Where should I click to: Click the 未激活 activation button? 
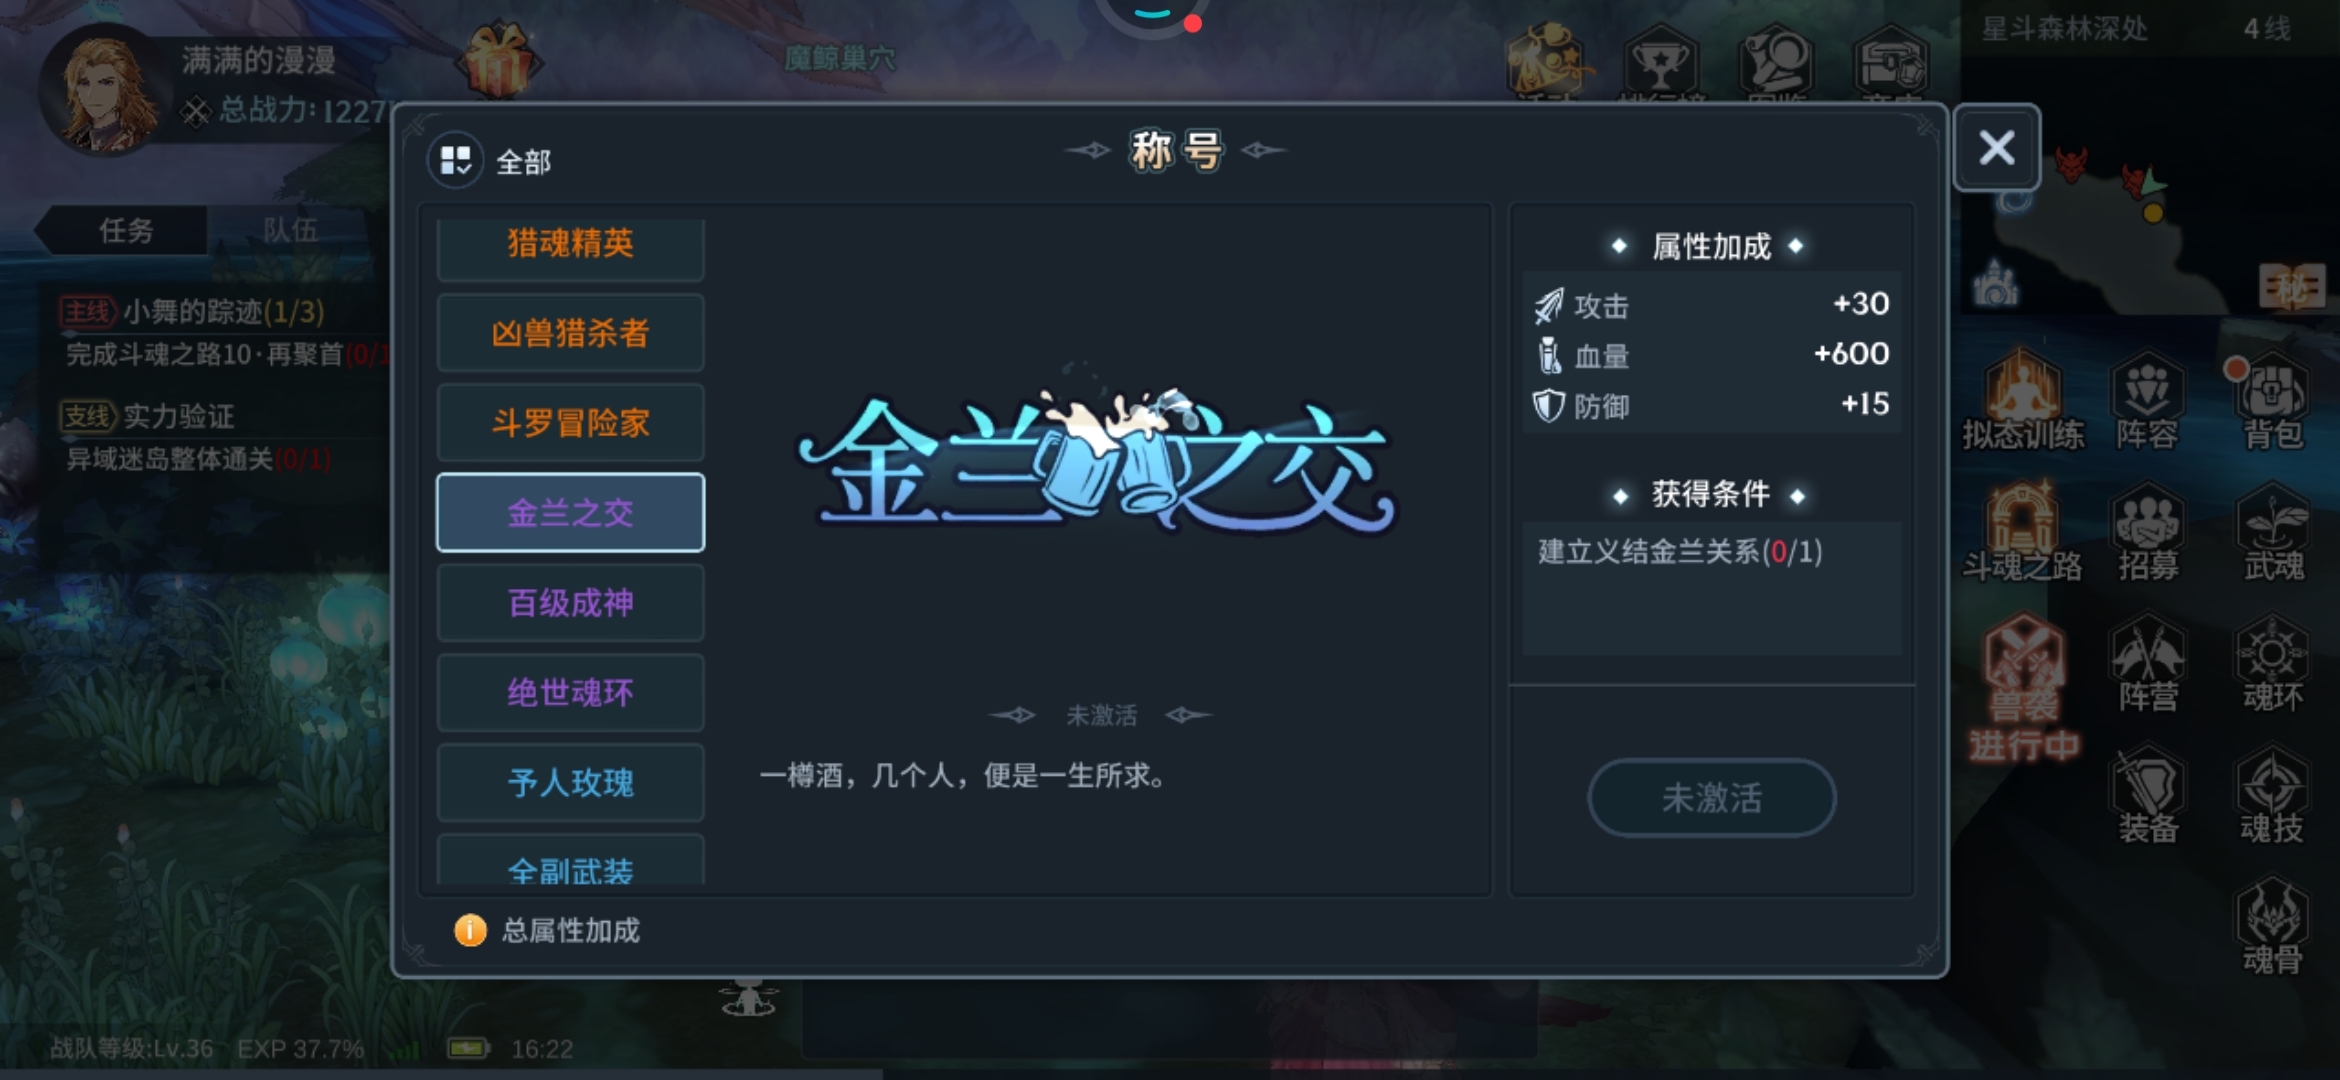pyautogui.click(x=1711, y=797)
